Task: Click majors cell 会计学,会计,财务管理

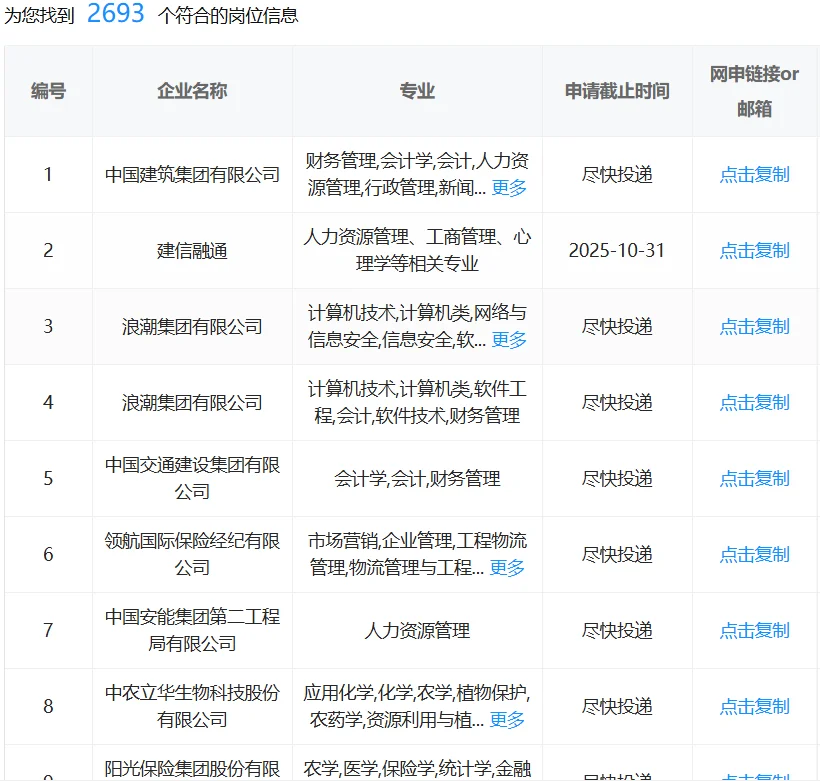Action: point(417,479)
